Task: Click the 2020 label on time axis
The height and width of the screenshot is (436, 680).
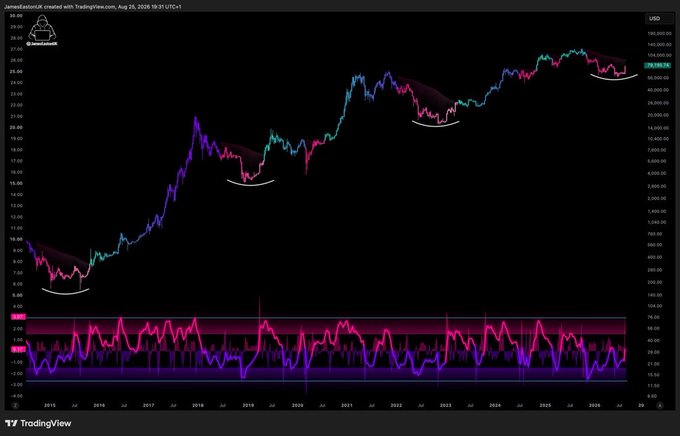Action: (298, 405)
